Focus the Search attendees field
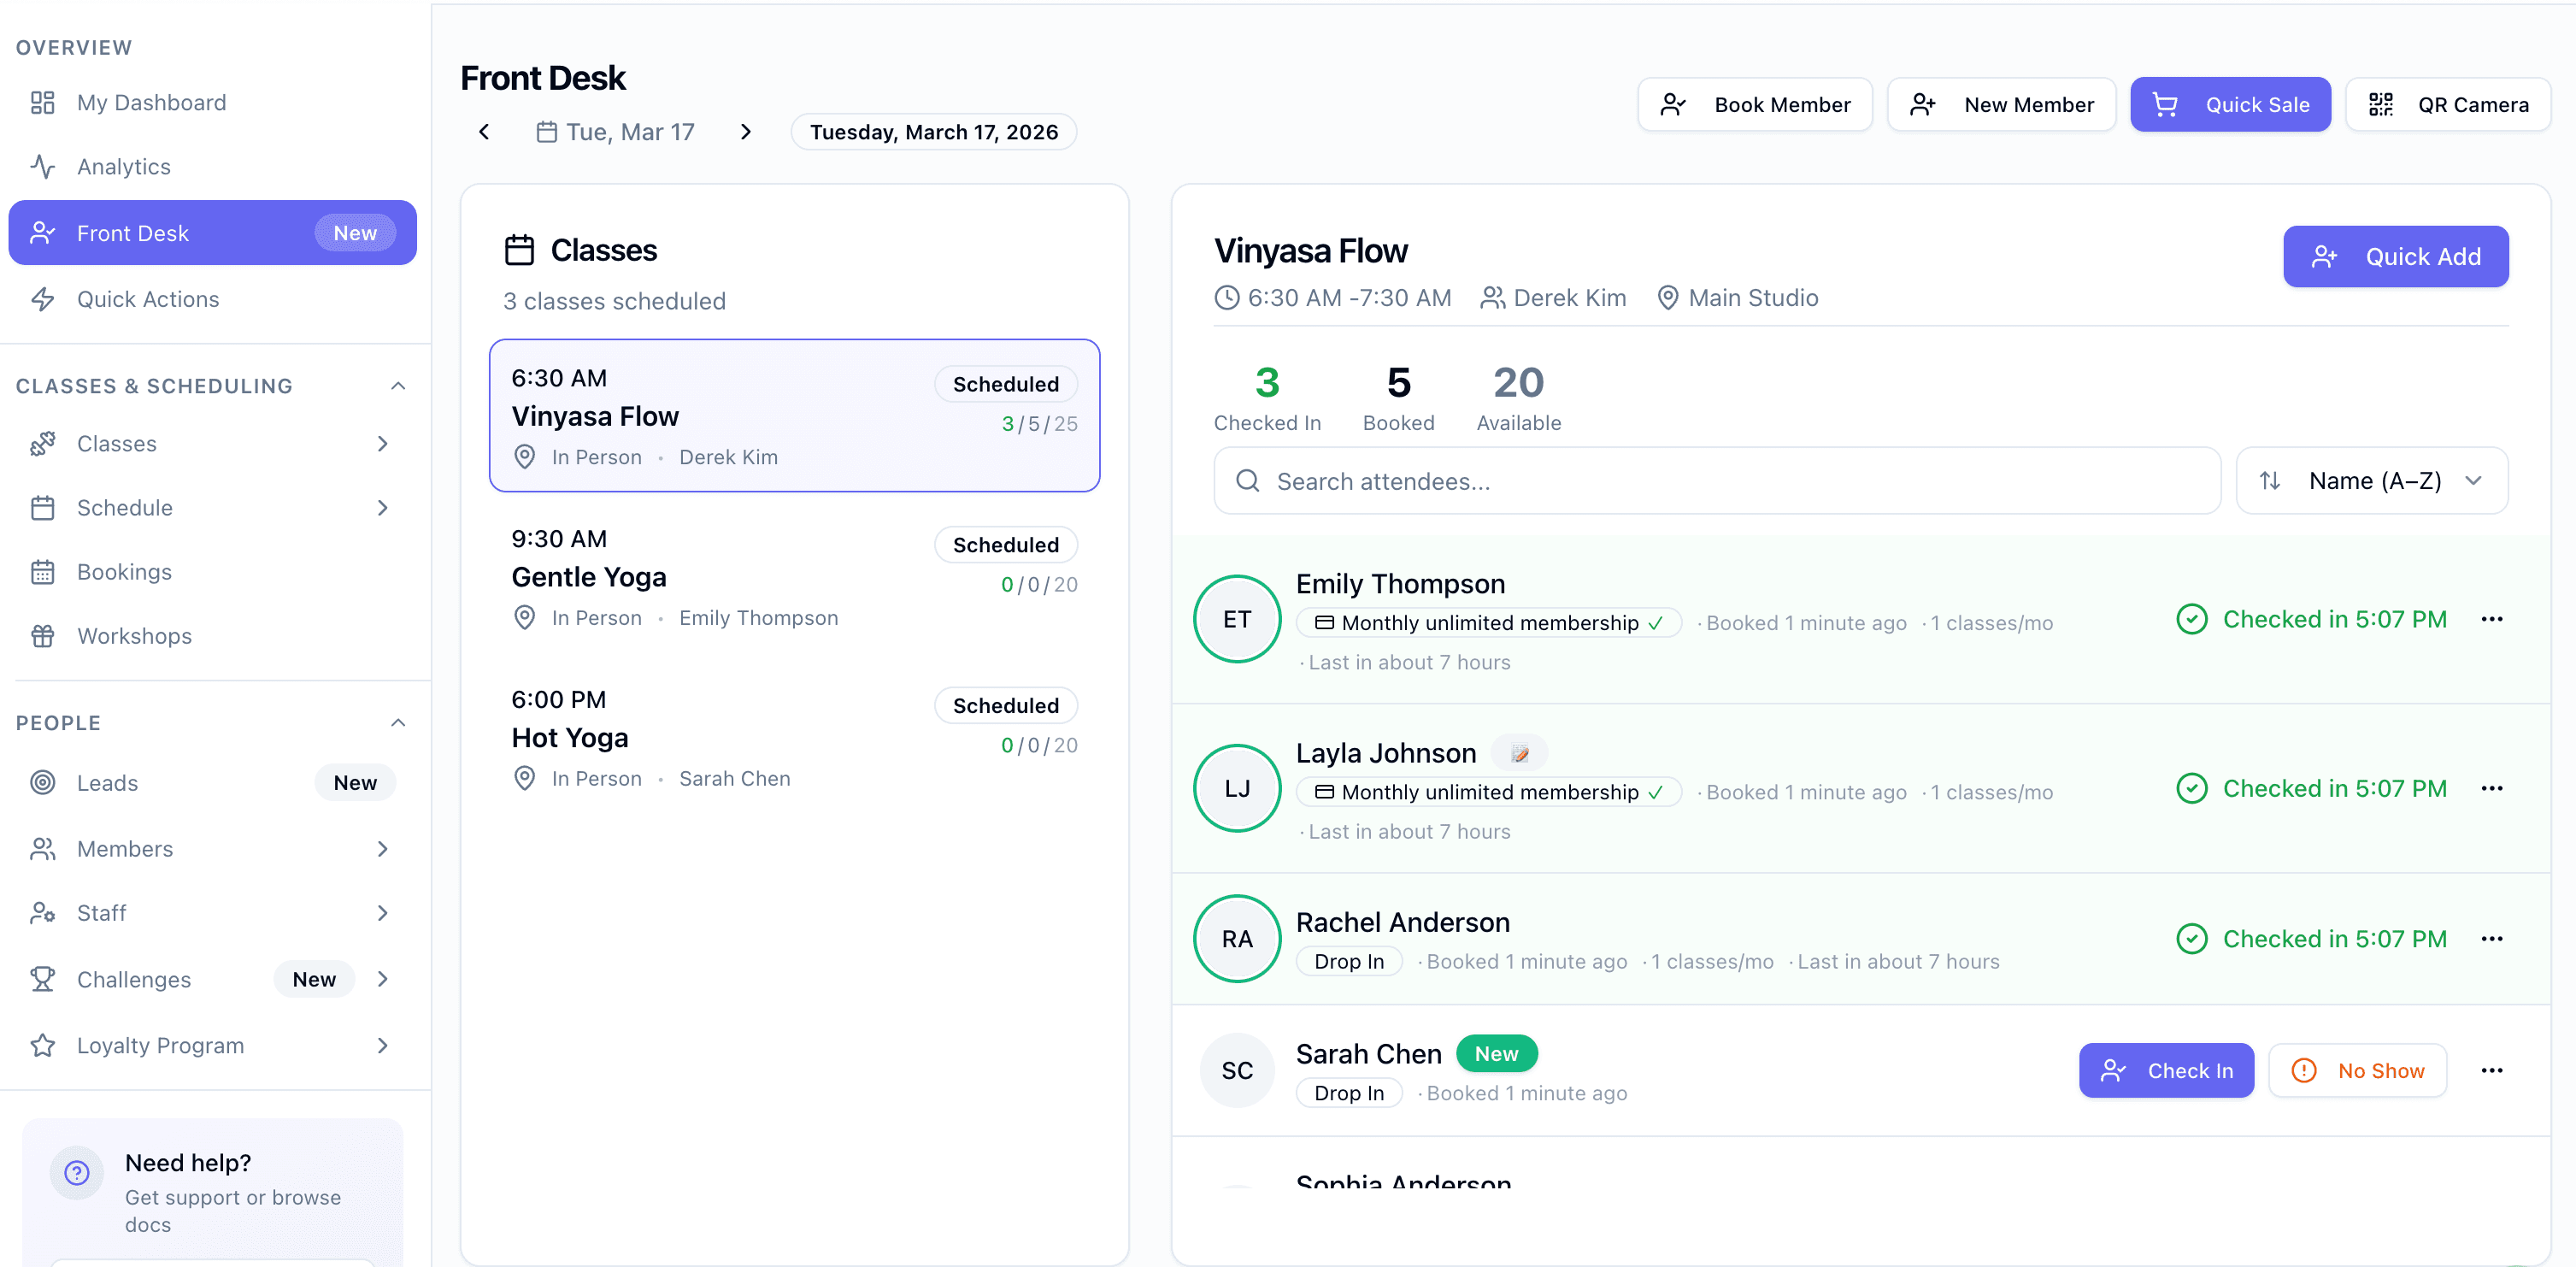This screenshot has width=2576, height=1267. click(1717, 481)
